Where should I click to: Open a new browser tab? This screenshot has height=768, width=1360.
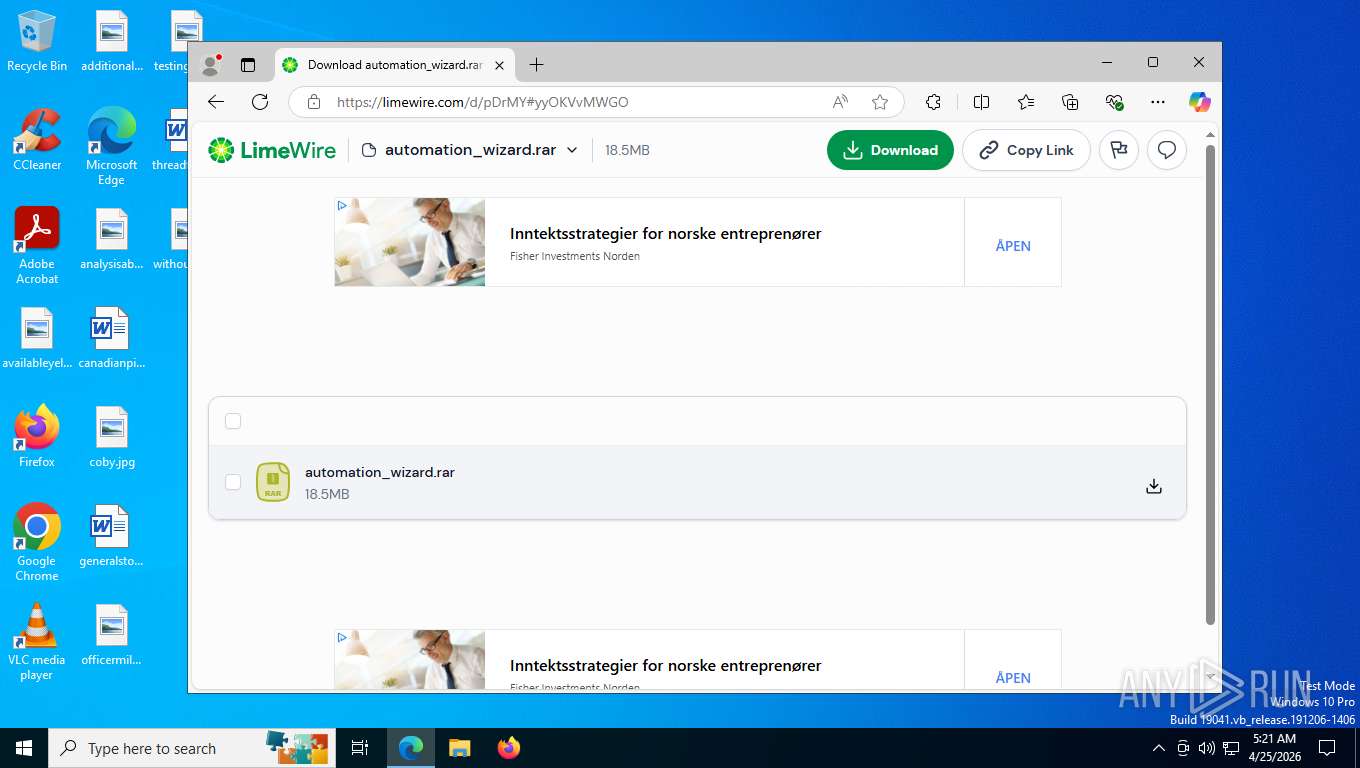click(x=536, y=65)
